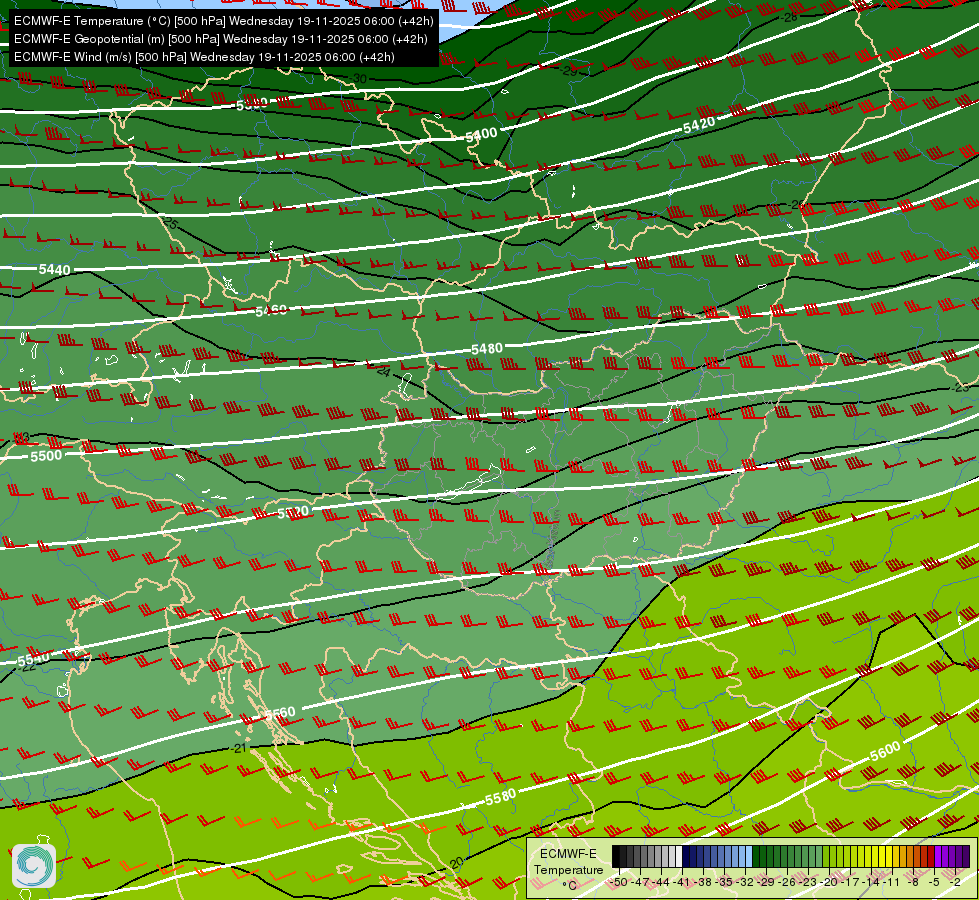Click the °C unit label in legend
Viewport: 979px width, 900px height.
569,886
